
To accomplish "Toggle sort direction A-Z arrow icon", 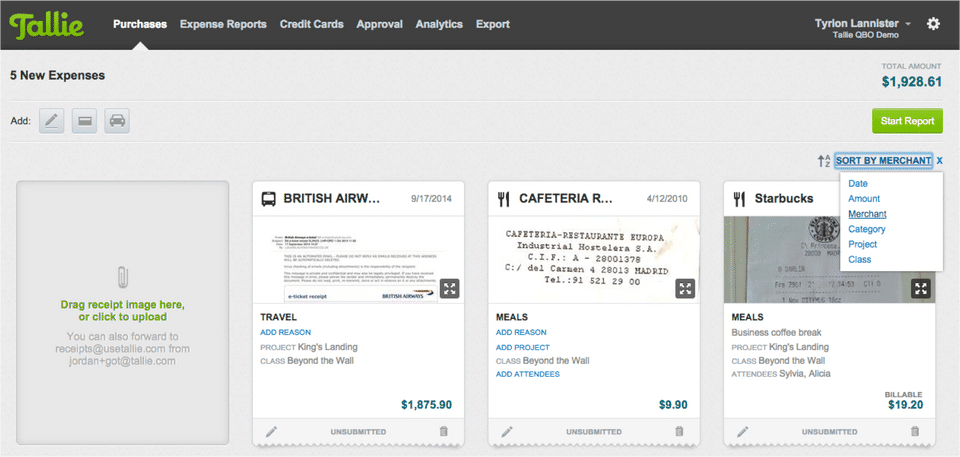I will tap(824, 161).
